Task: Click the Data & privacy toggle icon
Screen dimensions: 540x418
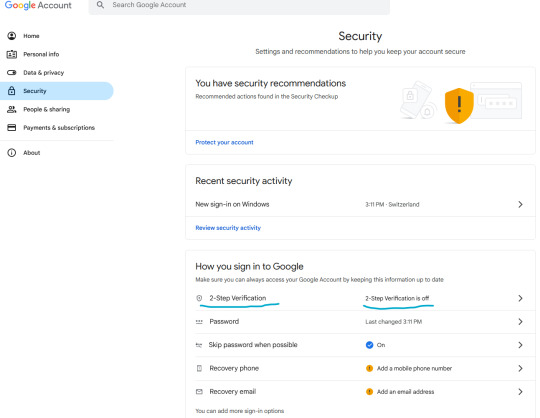Action: pyautogui.click(x=12, y=73)
